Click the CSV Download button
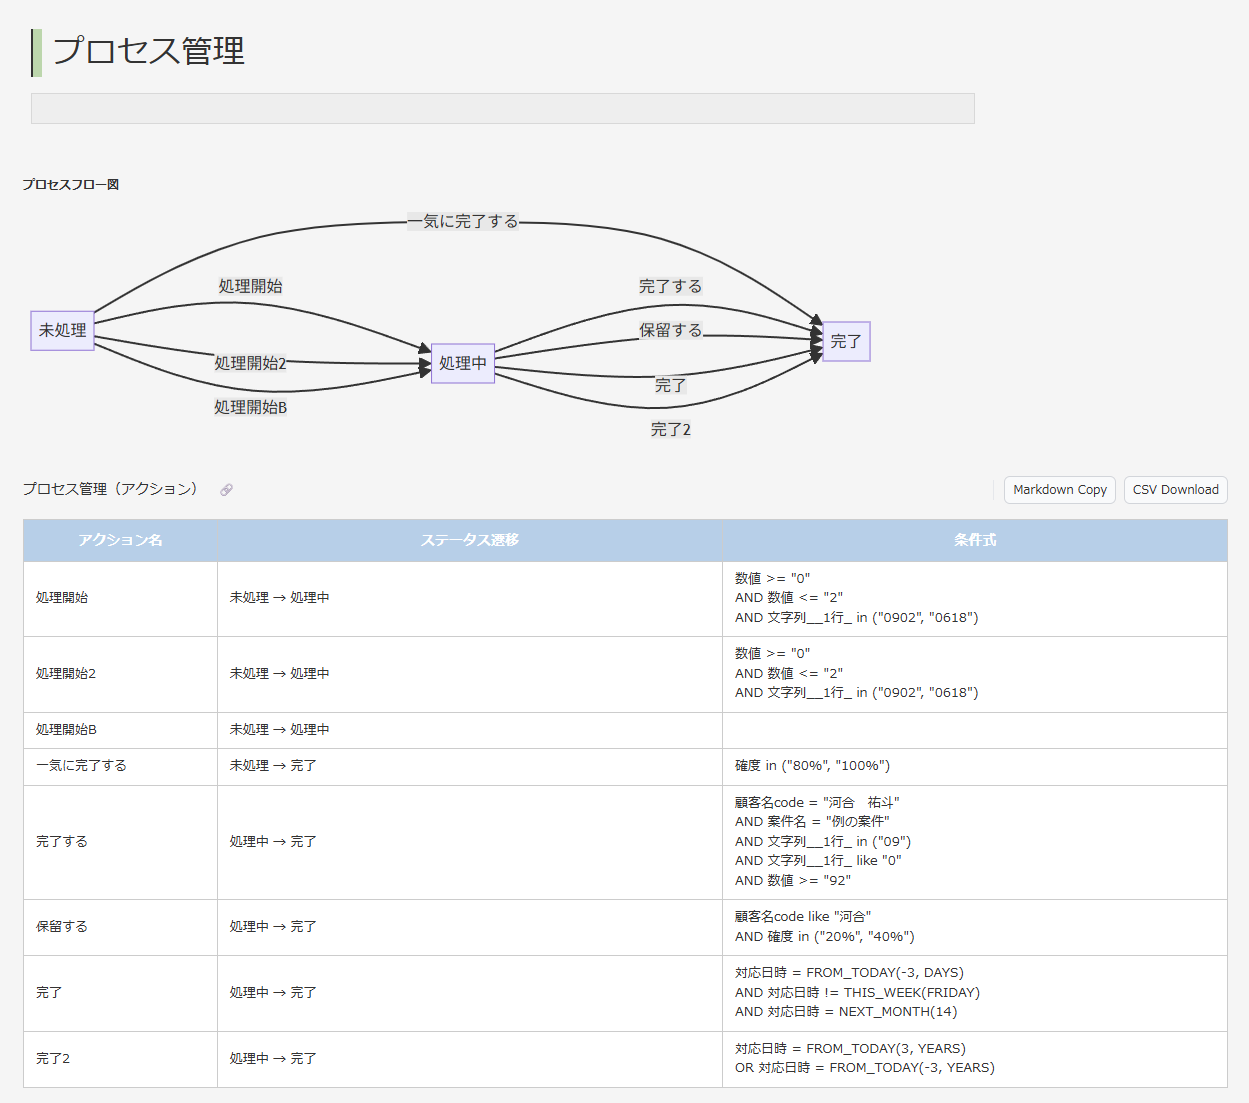This screenshot has width=1249, height=1103. pyautogui.click(x=1175, y=490)
